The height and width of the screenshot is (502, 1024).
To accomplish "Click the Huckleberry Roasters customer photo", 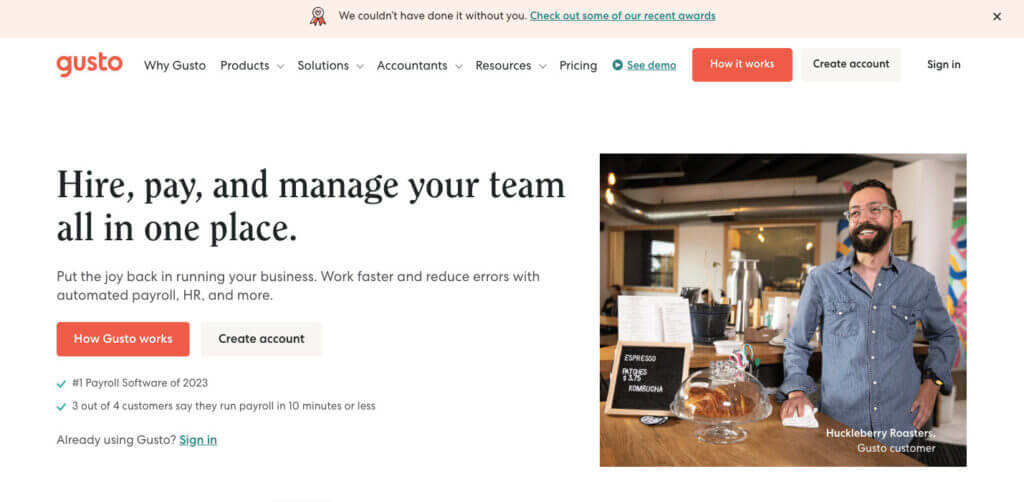I will (782, 309).
